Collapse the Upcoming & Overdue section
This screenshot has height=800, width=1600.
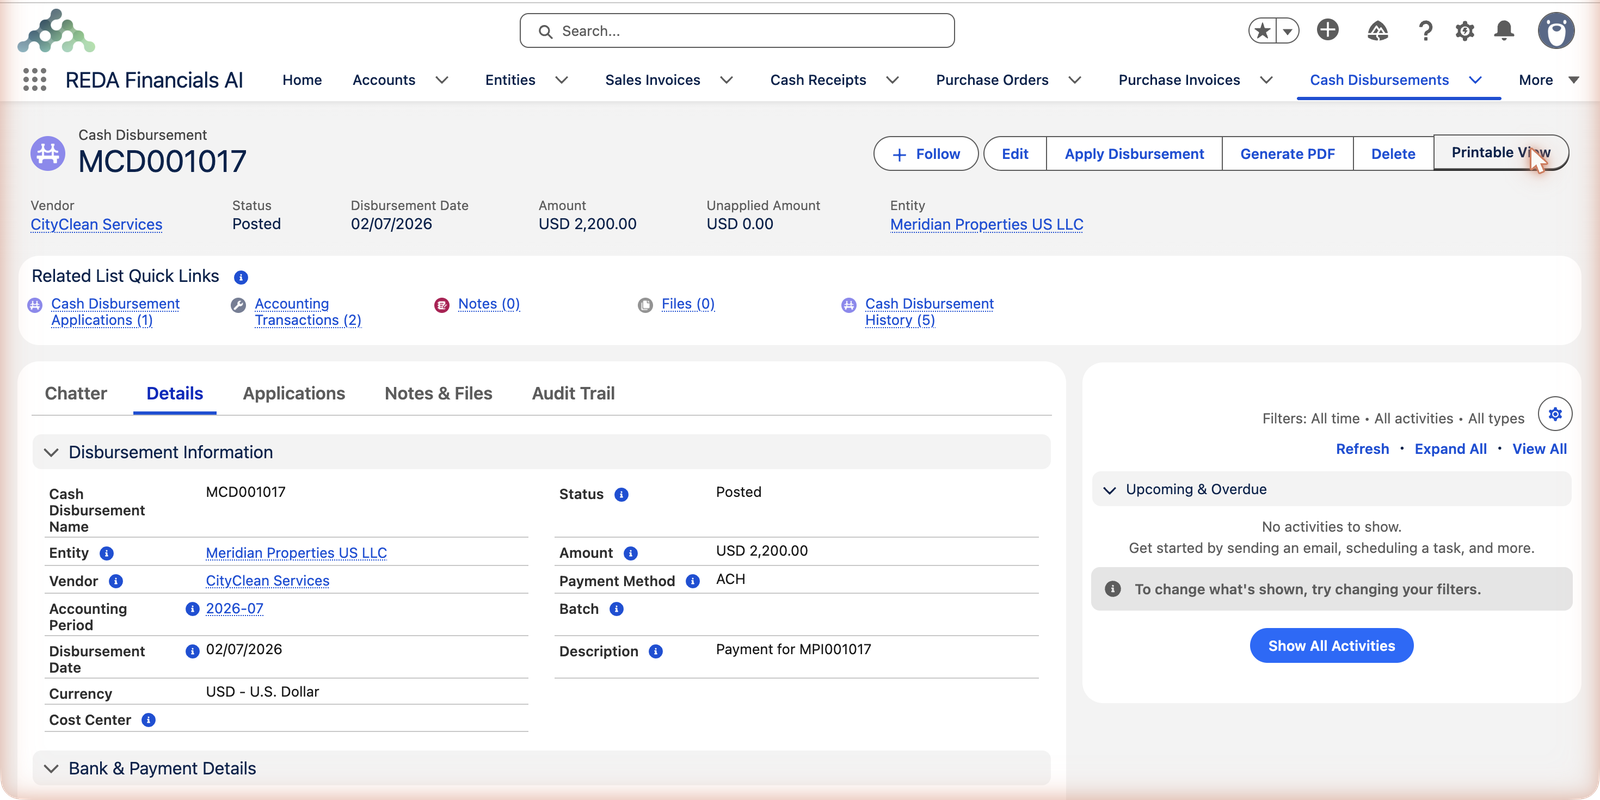click(x=1109, y=490)
